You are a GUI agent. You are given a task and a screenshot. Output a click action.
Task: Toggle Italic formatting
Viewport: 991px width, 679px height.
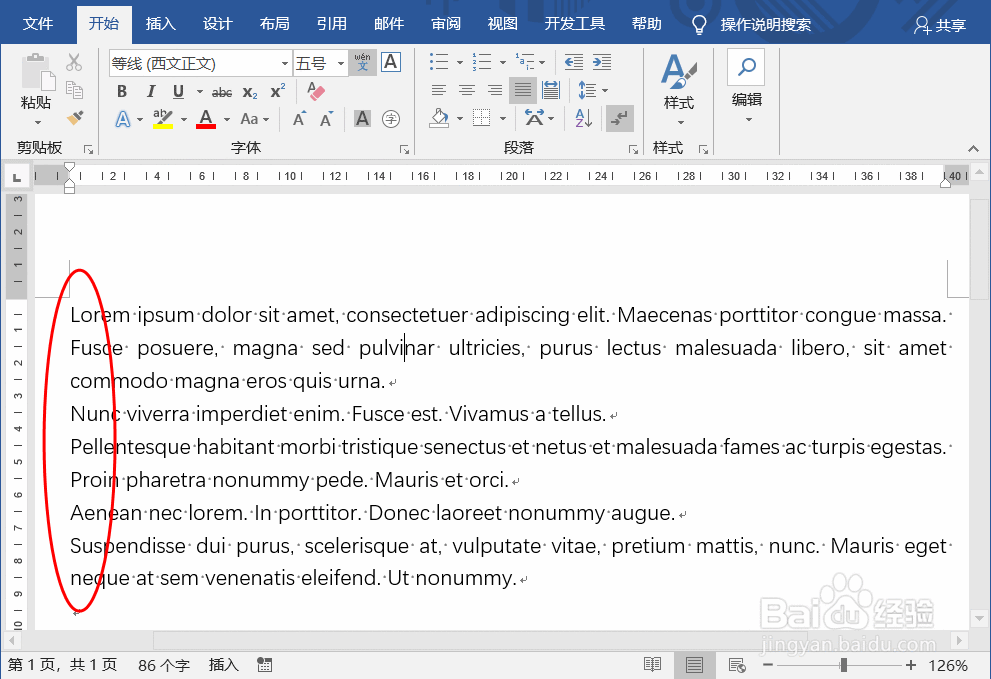[x=150, y=92]
